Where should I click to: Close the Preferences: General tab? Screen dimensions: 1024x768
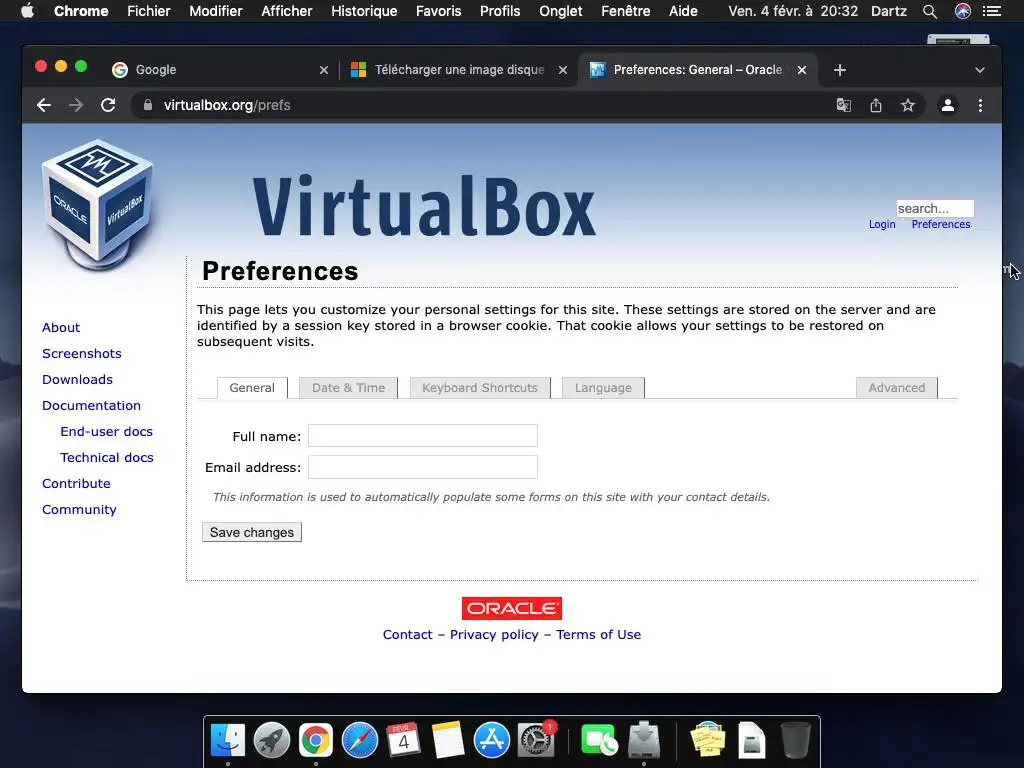coord(802,70)
